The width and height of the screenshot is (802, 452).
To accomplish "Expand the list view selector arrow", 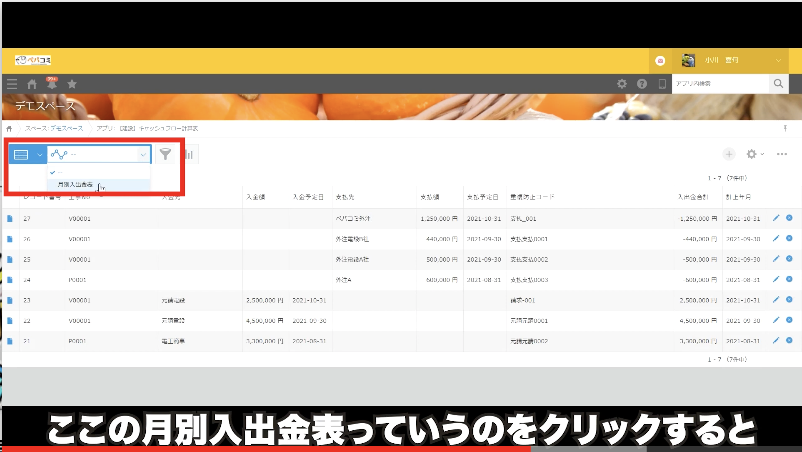I will pyautogui.click(x=40, y=154).
